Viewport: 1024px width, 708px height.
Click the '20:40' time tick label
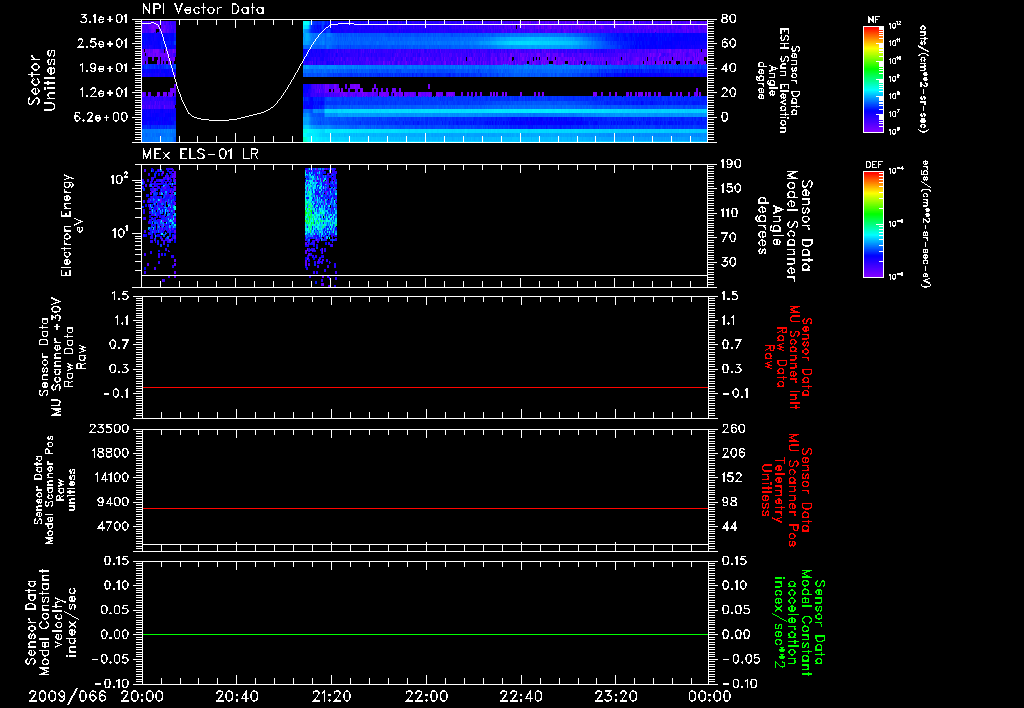point(238,696)
